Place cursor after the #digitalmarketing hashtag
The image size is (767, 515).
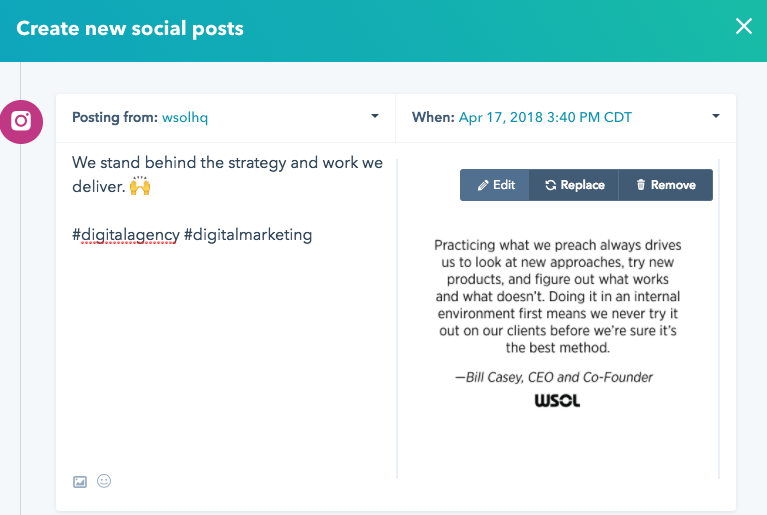point(313,235)
